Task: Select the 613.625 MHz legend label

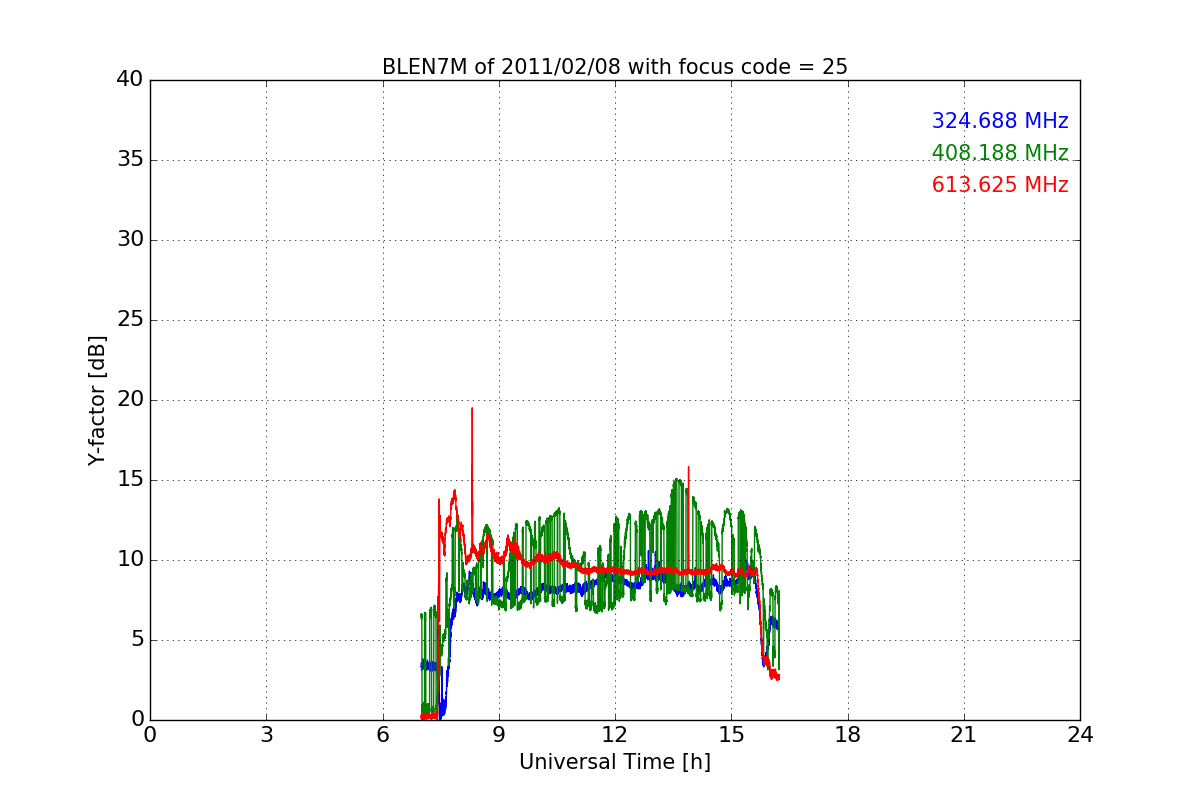Action: click(x=1000, y=185)
